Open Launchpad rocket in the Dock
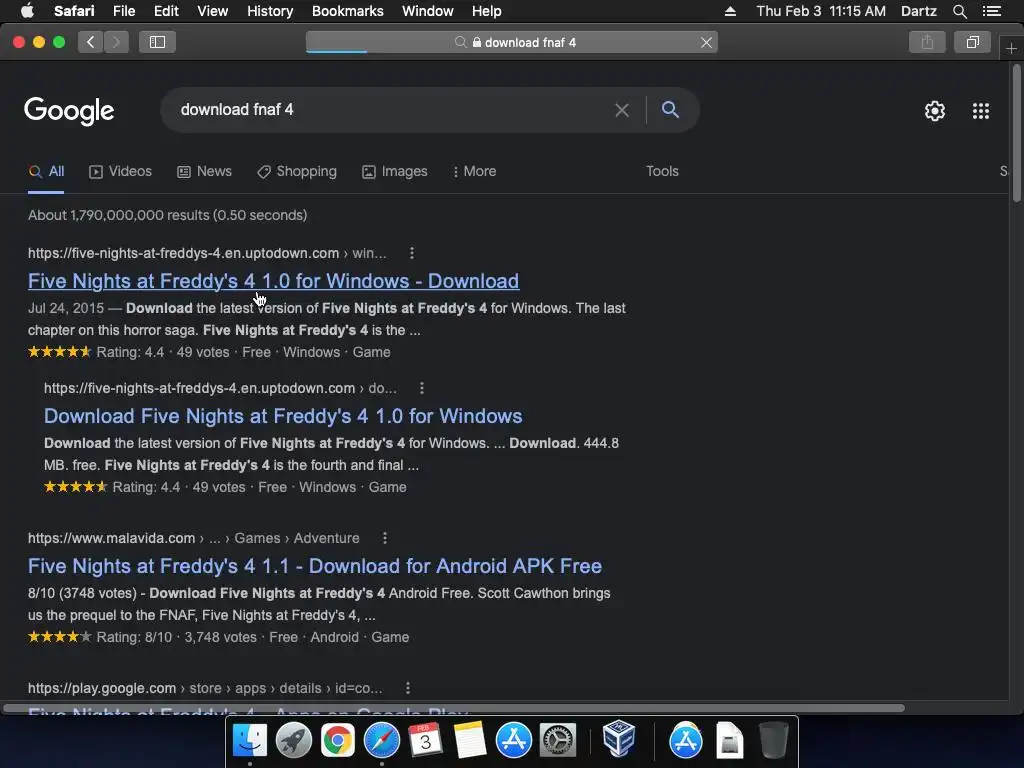Image resolution: width=1024 pixels, height=768 pixels. click(293, 740)
